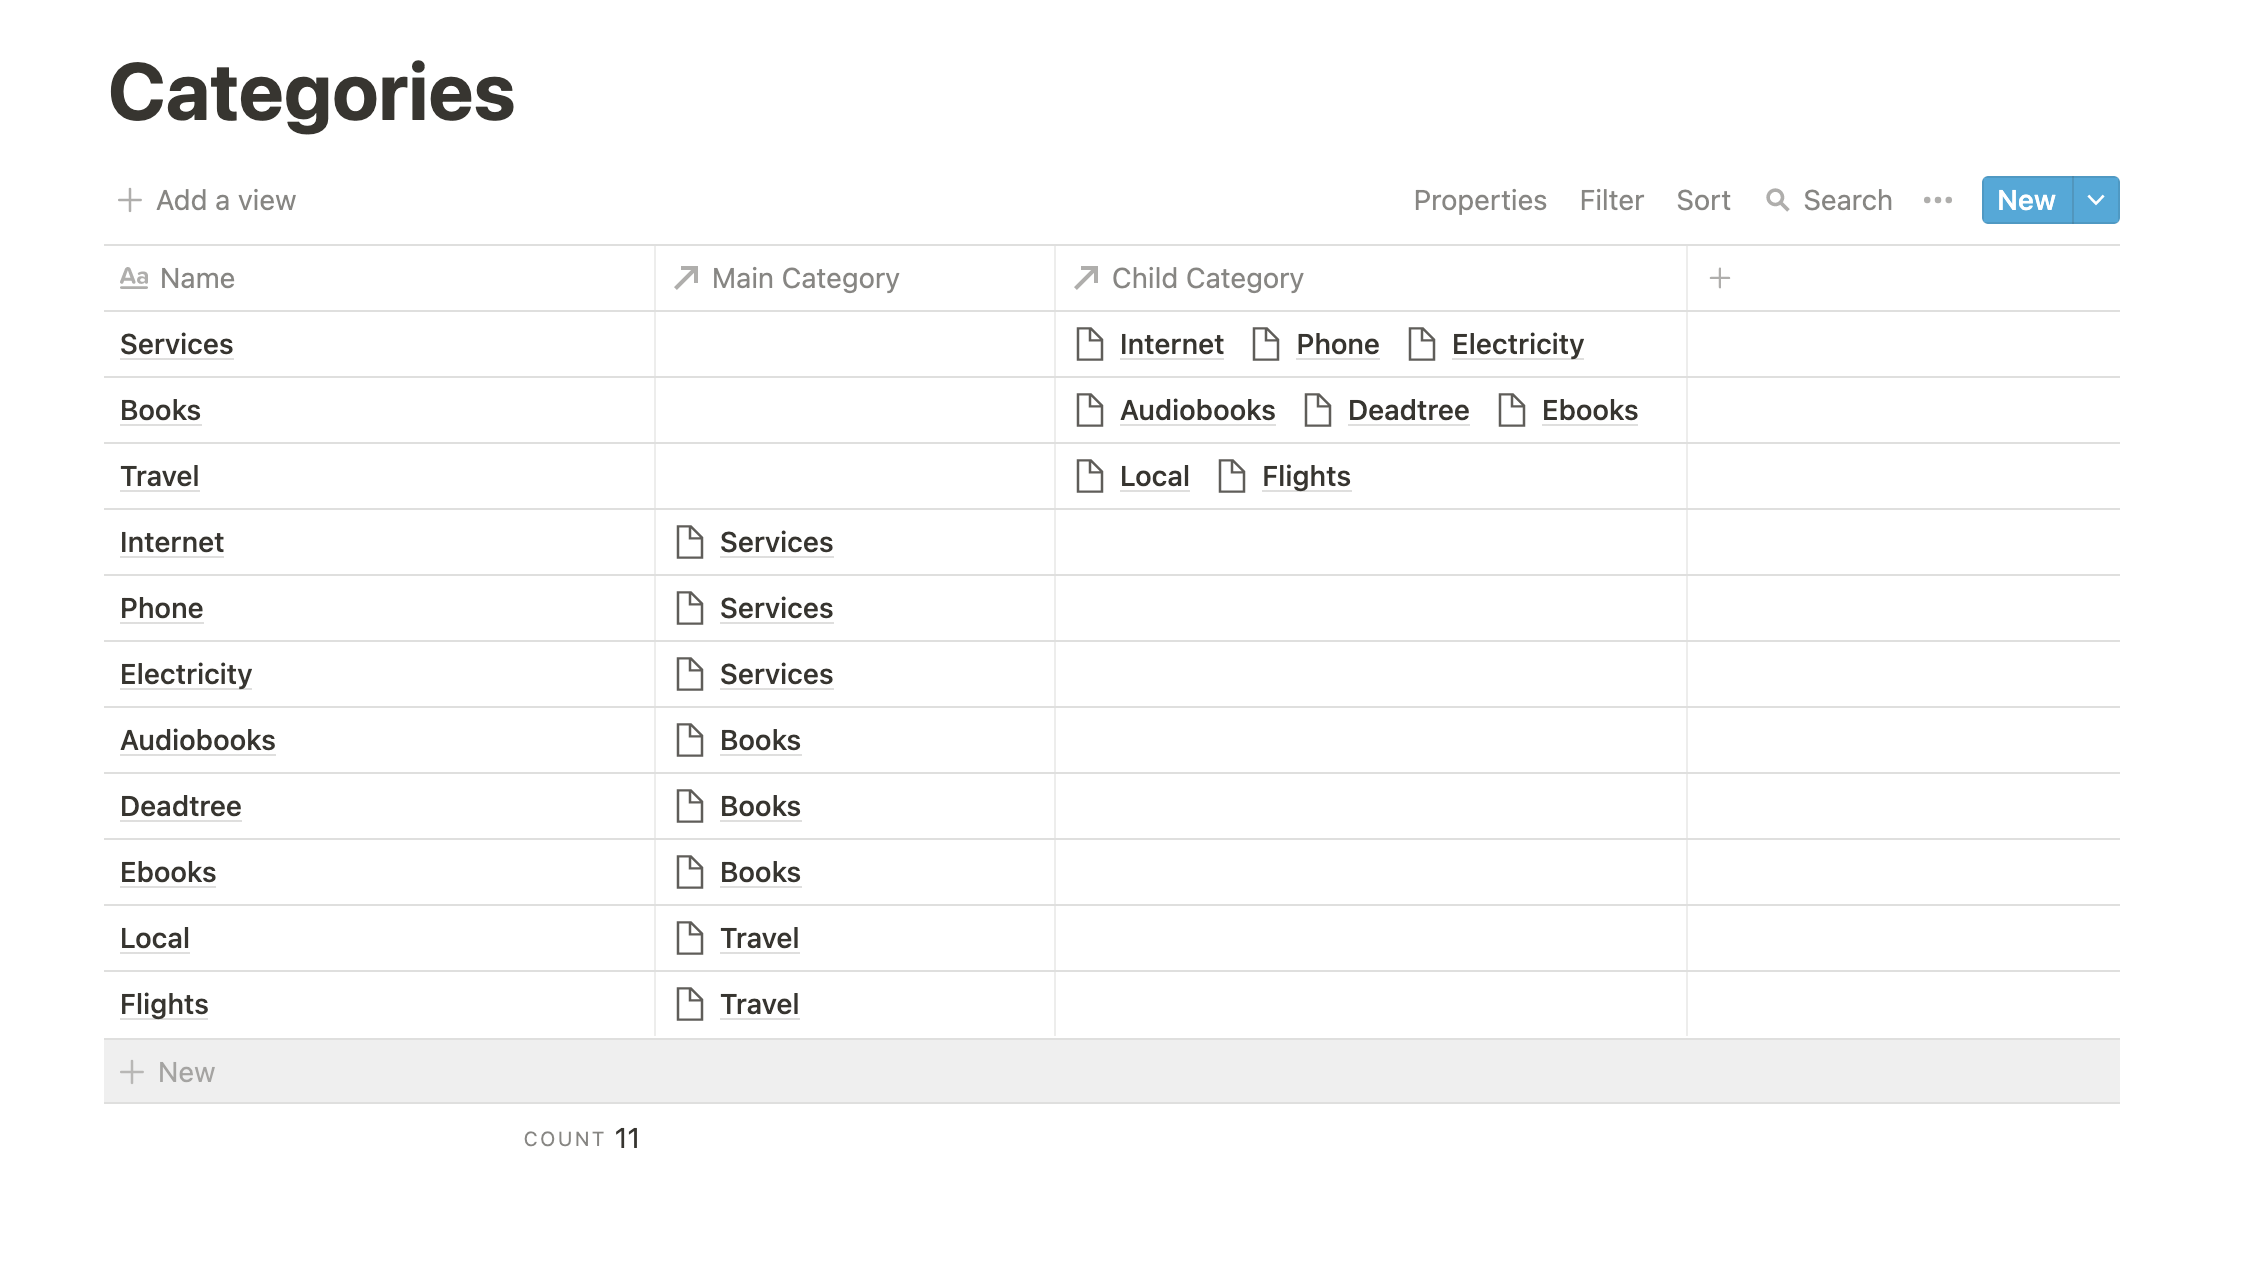The width and height of the screenshot is (2244, 1278).
Task: Open the COUNT calculation dropdown
Action: (x=581, y=1138)
